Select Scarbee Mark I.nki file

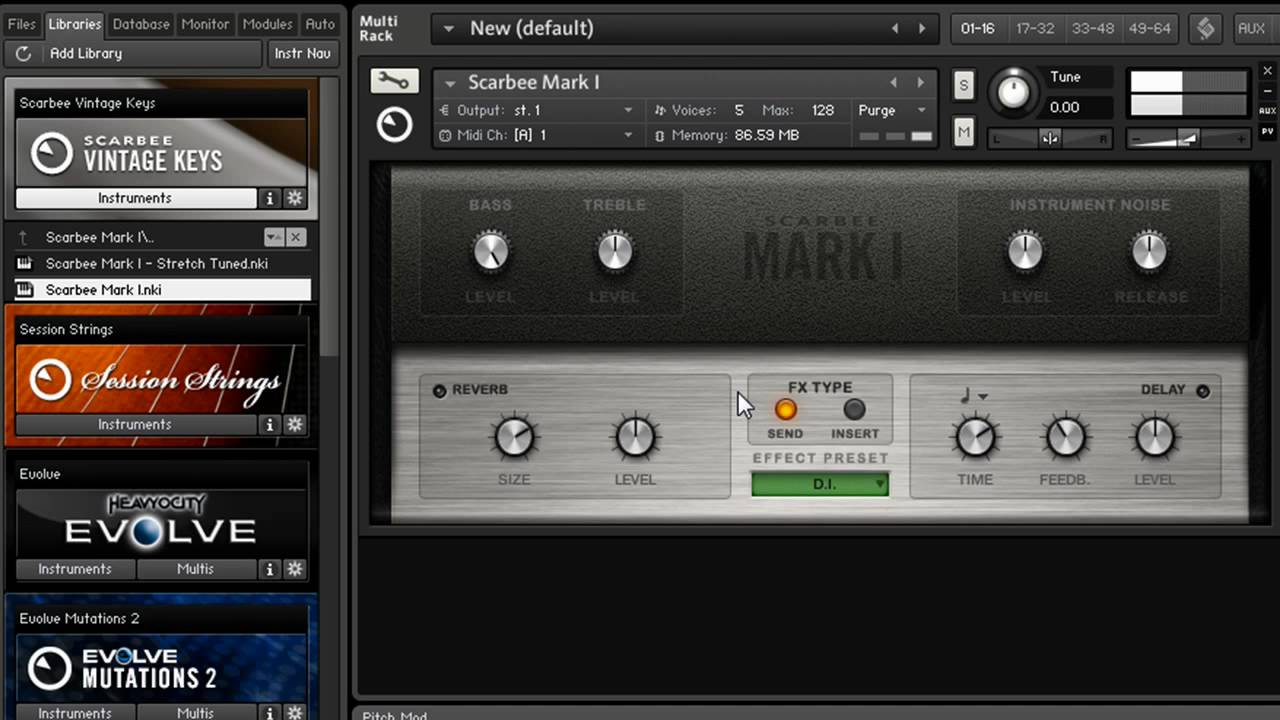[162, 289]
